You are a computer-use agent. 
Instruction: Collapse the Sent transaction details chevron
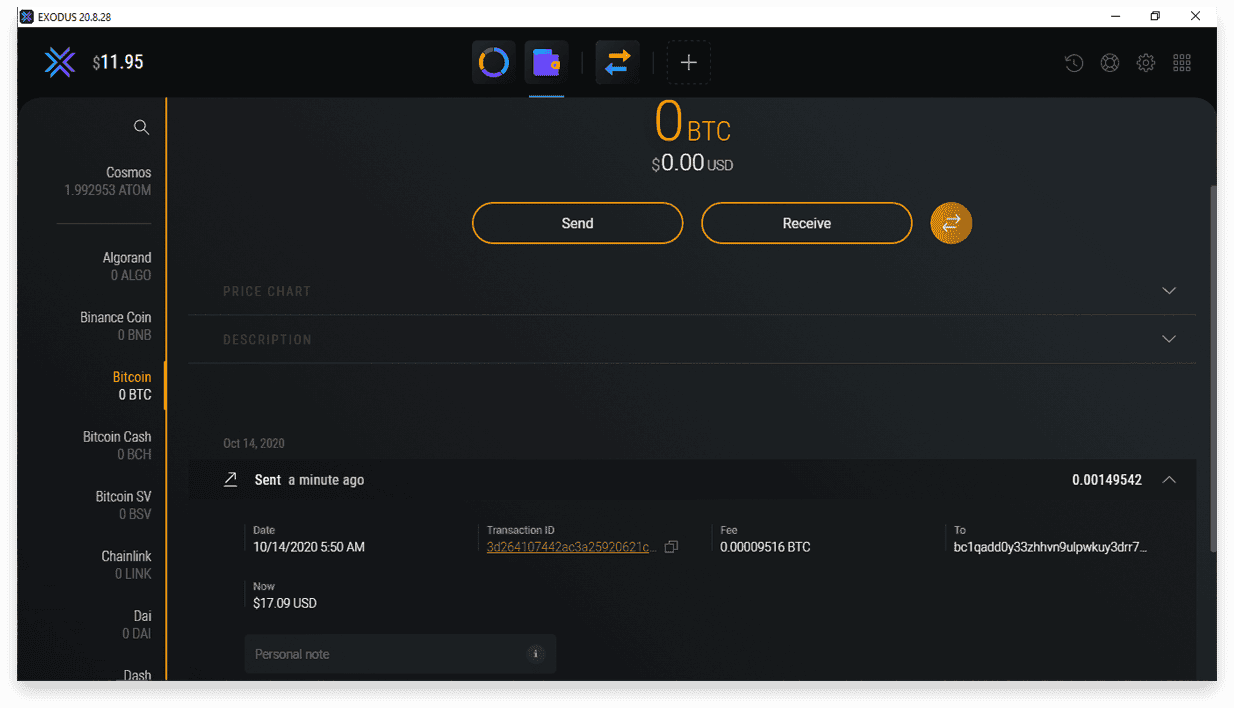[x=1169, y=480]
